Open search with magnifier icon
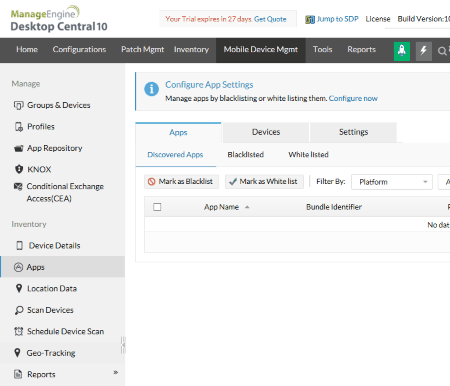 (x=442, y=51)
